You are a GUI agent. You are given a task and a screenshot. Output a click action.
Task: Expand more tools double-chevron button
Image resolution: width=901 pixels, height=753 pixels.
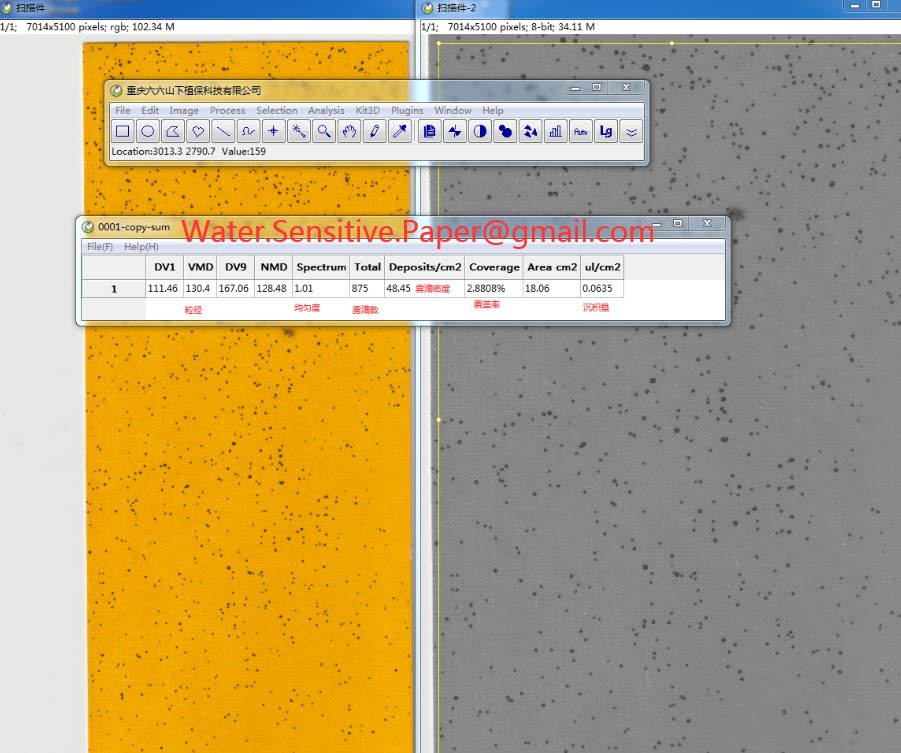[632, 132]
